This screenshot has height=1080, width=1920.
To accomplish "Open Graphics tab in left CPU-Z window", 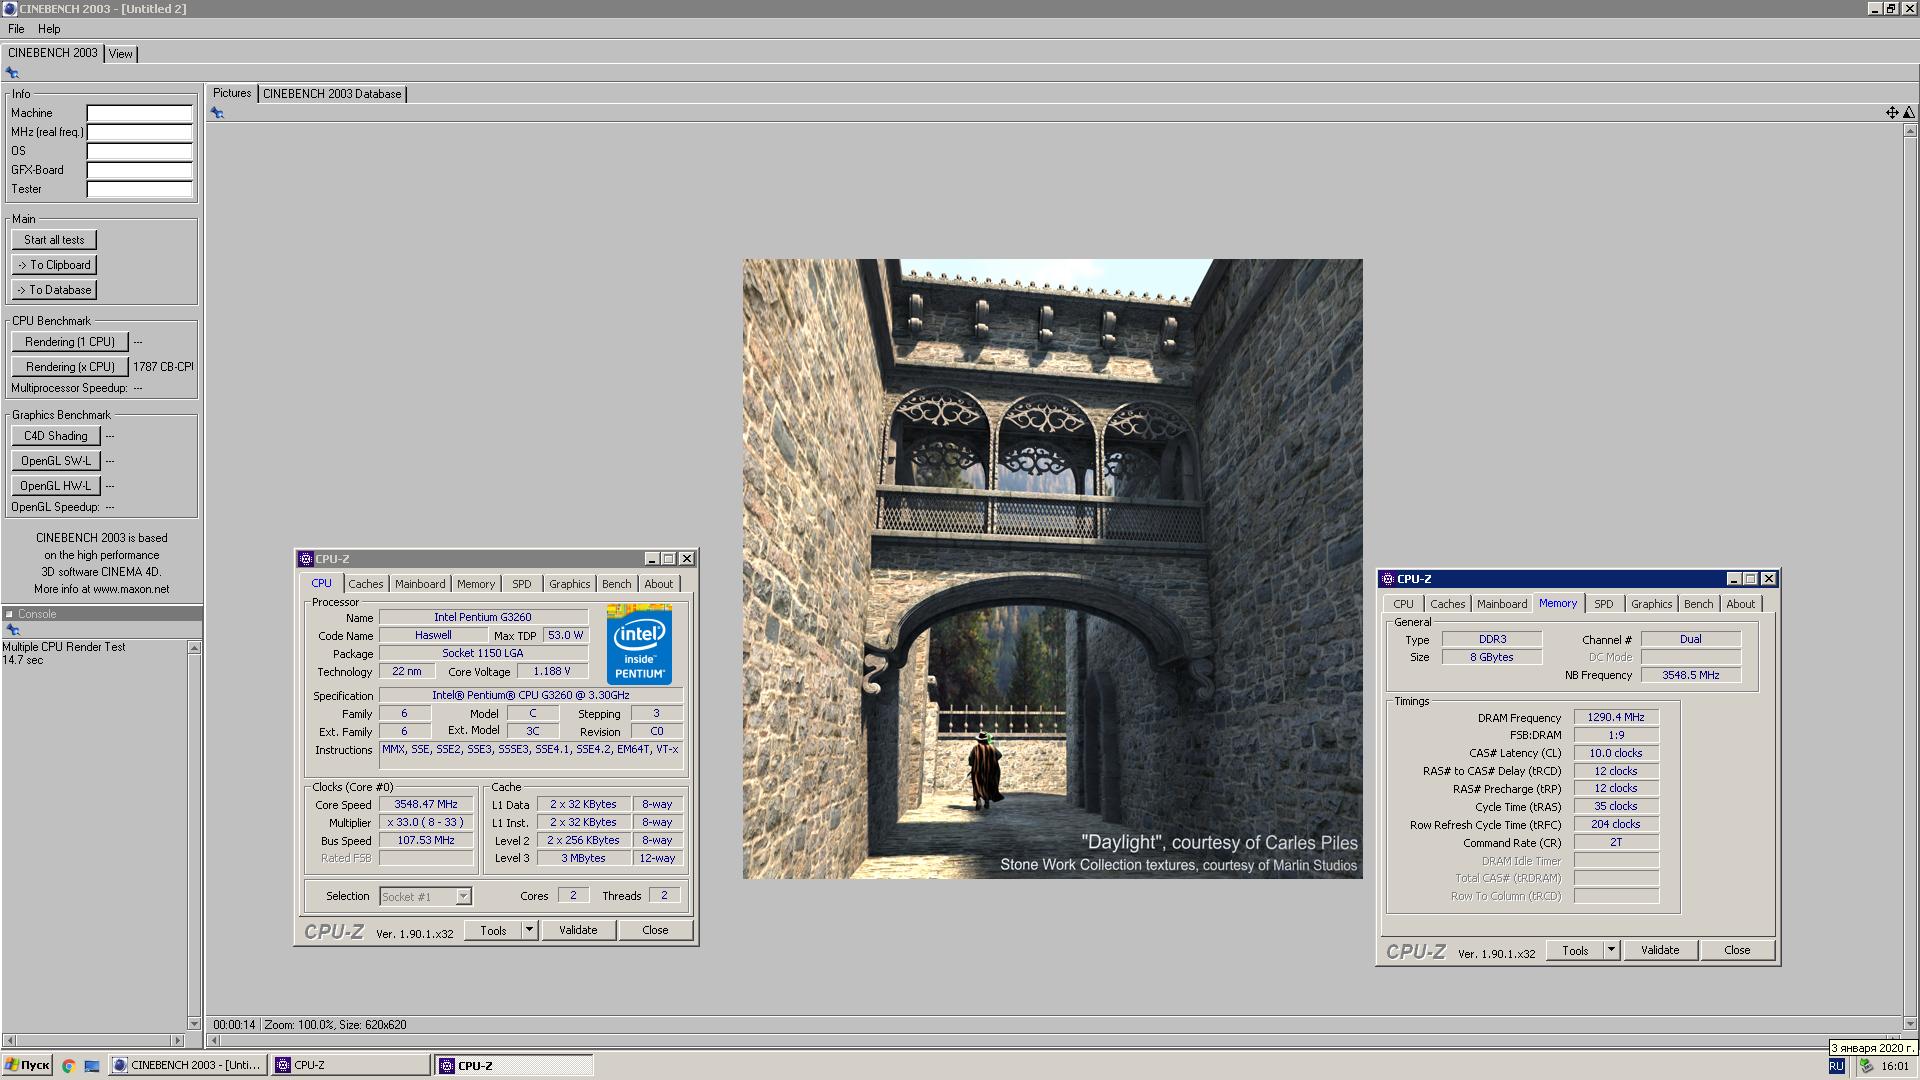I will (x=570, y=584).
